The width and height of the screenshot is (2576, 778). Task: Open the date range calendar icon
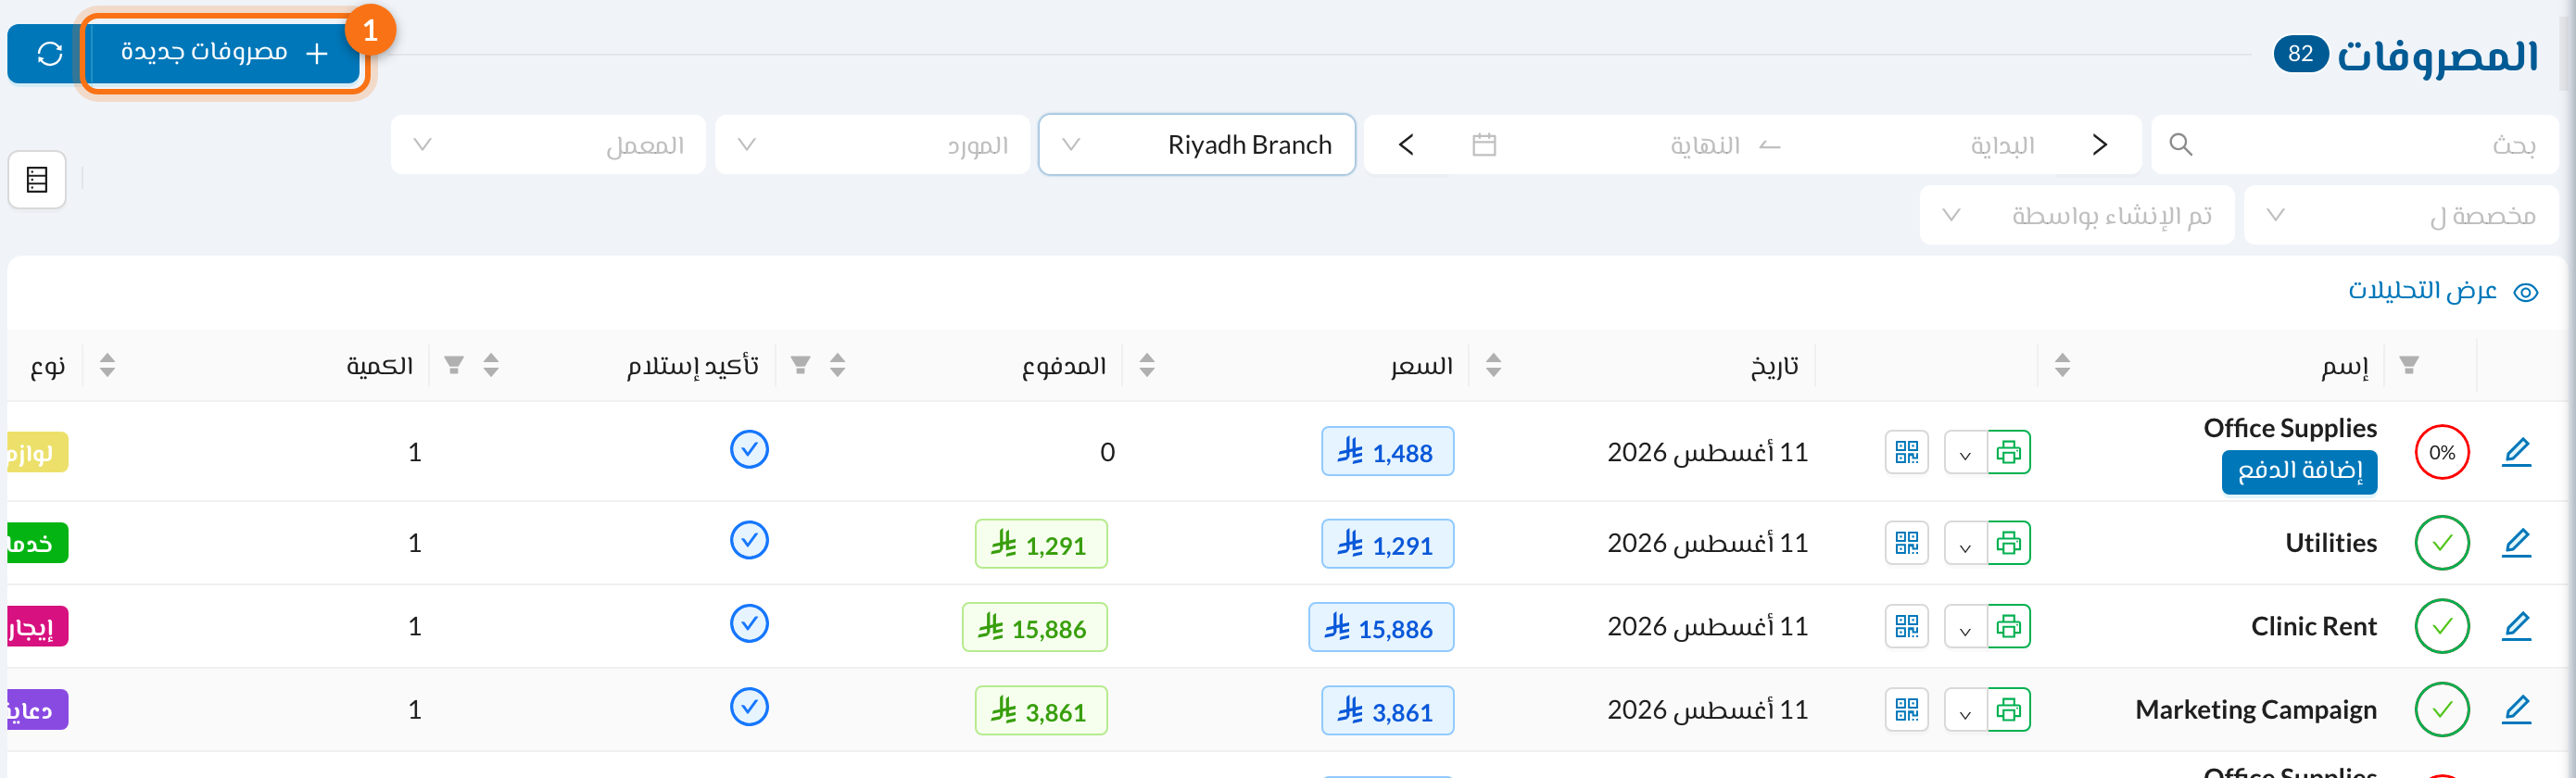1484,145
